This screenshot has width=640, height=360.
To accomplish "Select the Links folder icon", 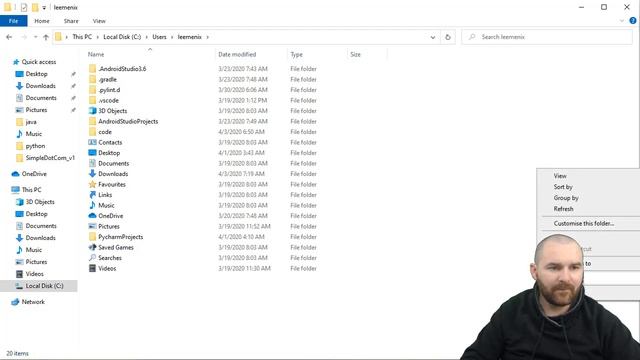I will point(93,195).
